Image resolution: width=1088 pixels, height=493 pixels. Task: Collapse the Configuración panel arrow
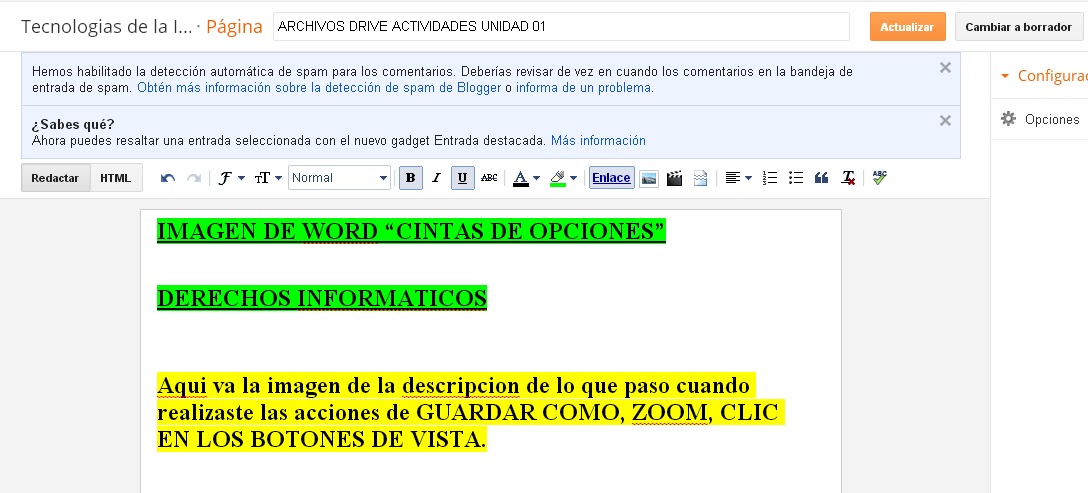(x=1005, y=76)
